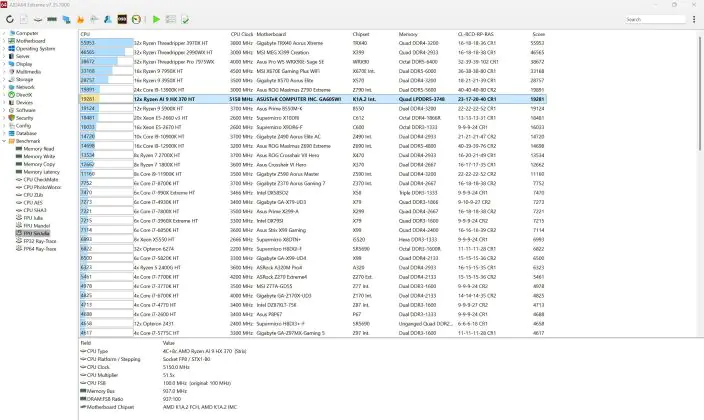Click the Results list toolbar icon
The image size is (704, 420).
[171, 19]
